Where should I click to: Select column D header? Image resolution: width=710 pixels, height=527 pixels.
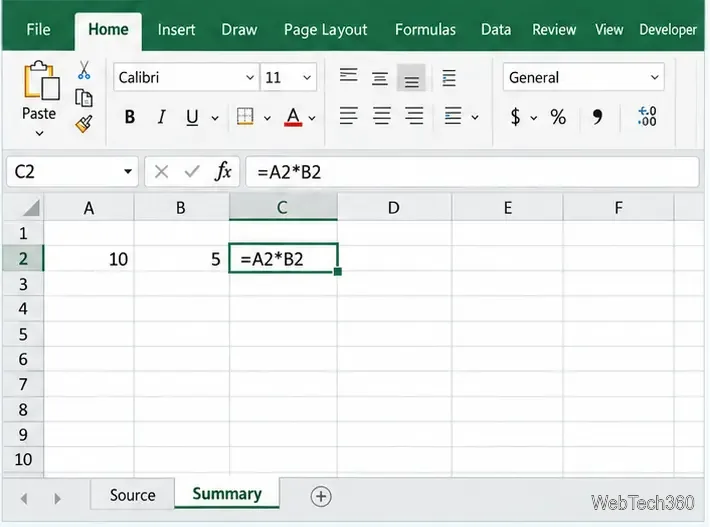pos(394,208)
